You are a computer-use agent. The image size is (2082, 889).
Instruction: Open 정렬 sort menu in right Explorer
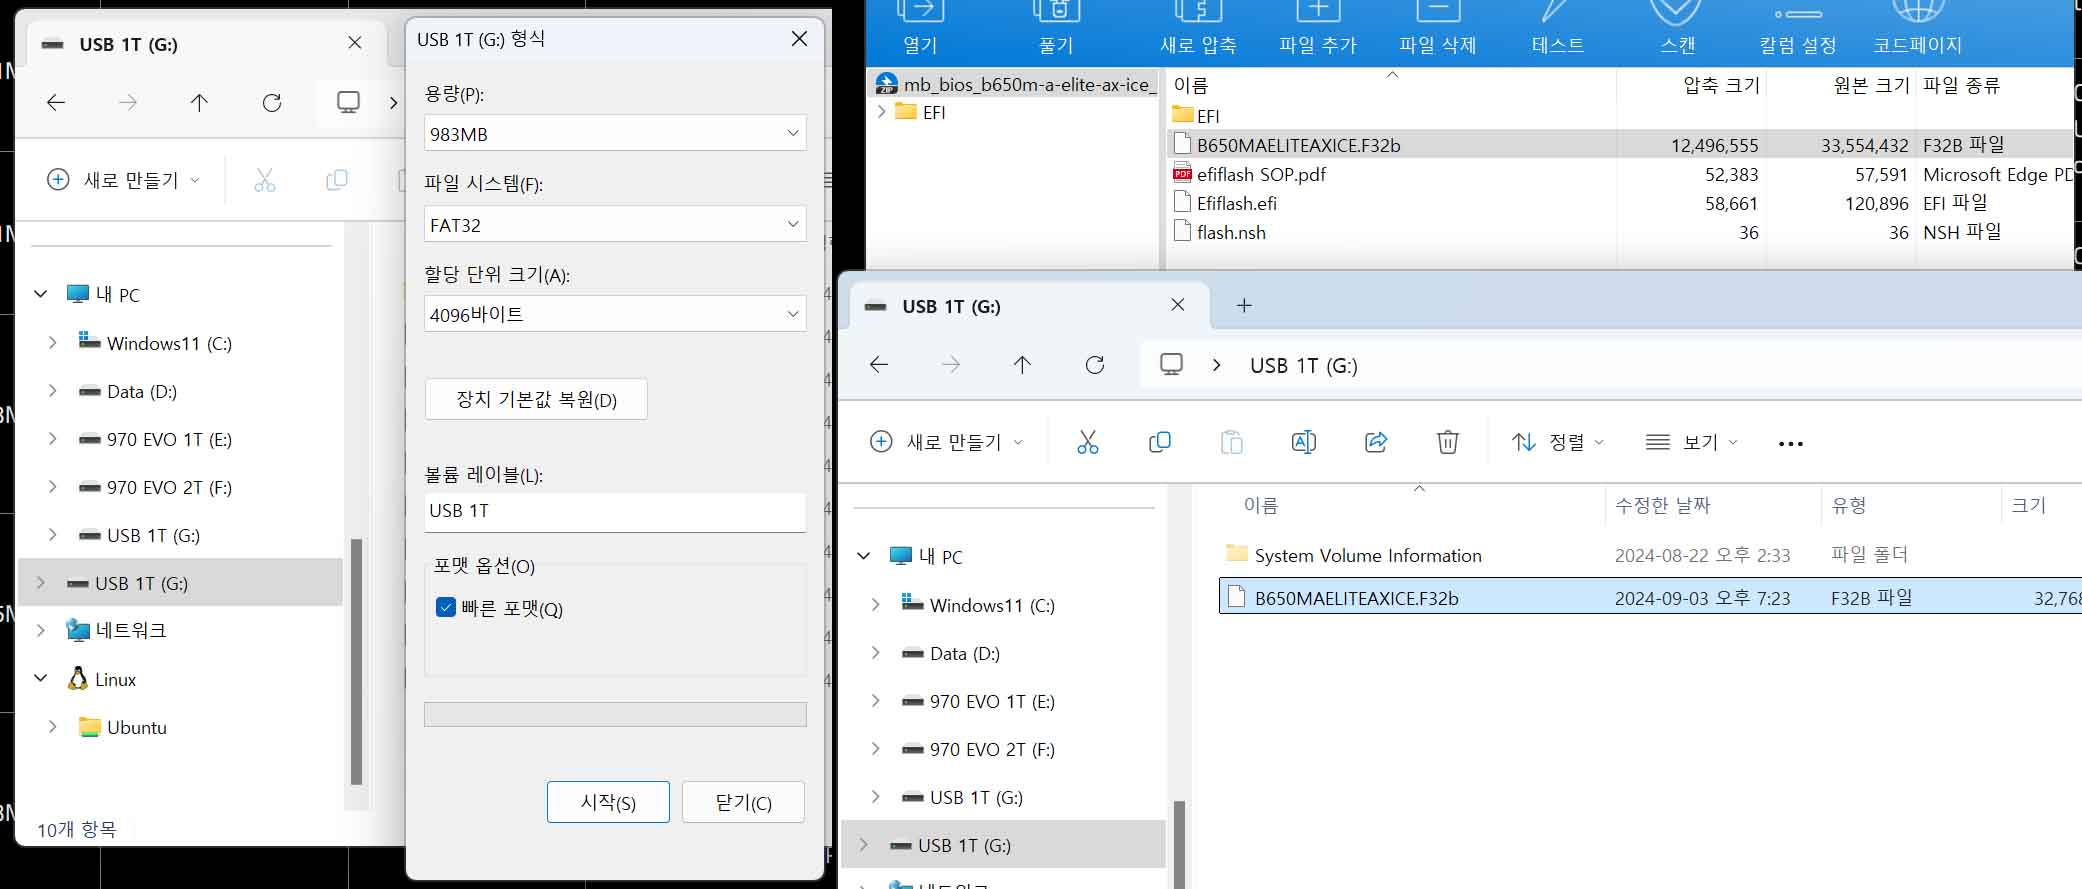1558,442
